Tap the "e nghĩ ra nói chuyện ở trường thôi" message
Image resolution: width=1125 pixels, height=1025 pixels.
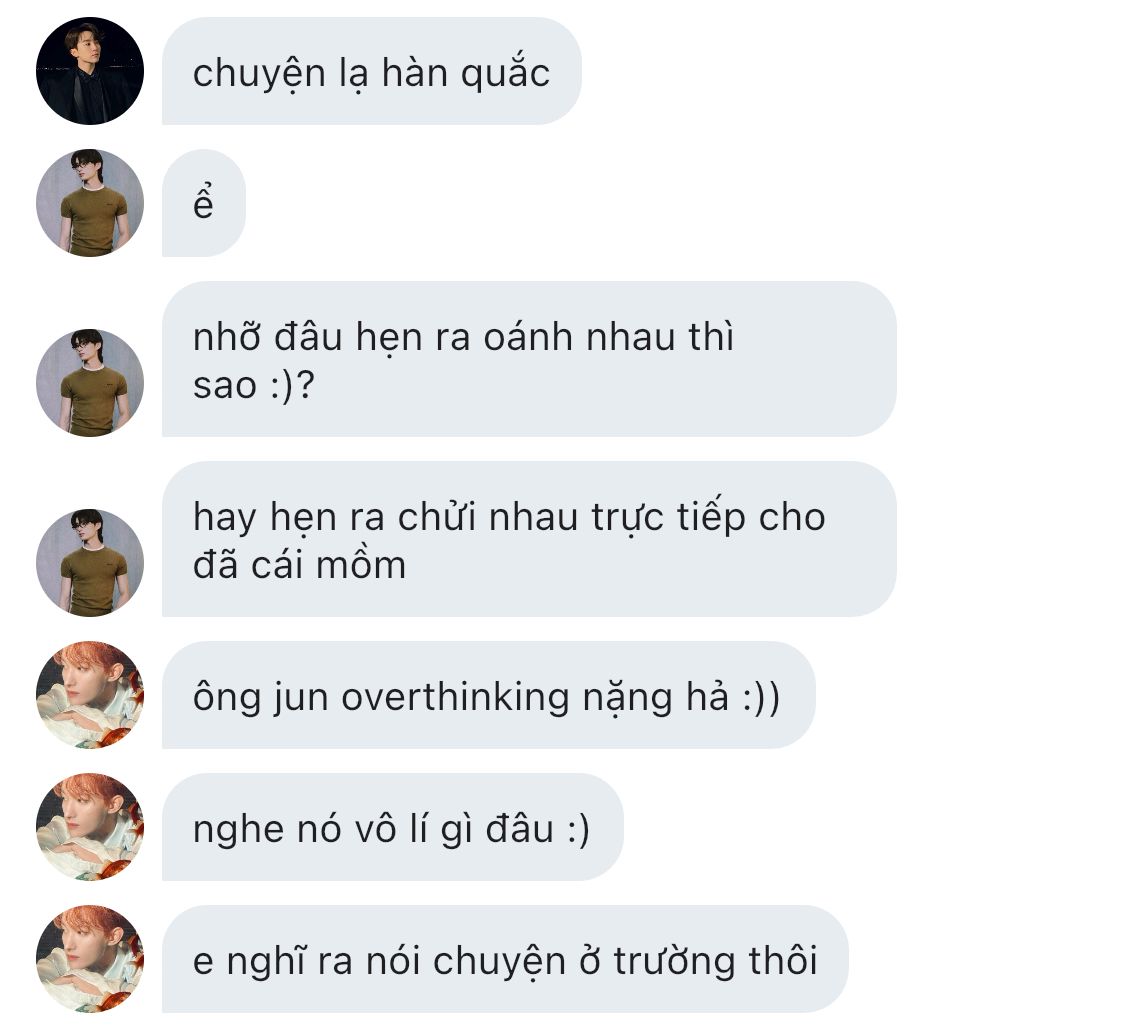505,959
